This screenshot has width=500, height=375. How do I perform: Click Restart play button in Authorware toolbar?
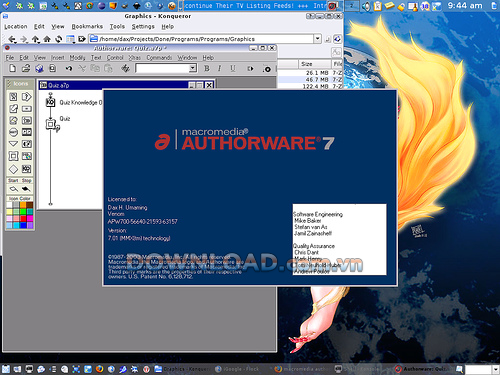point(250,69)
